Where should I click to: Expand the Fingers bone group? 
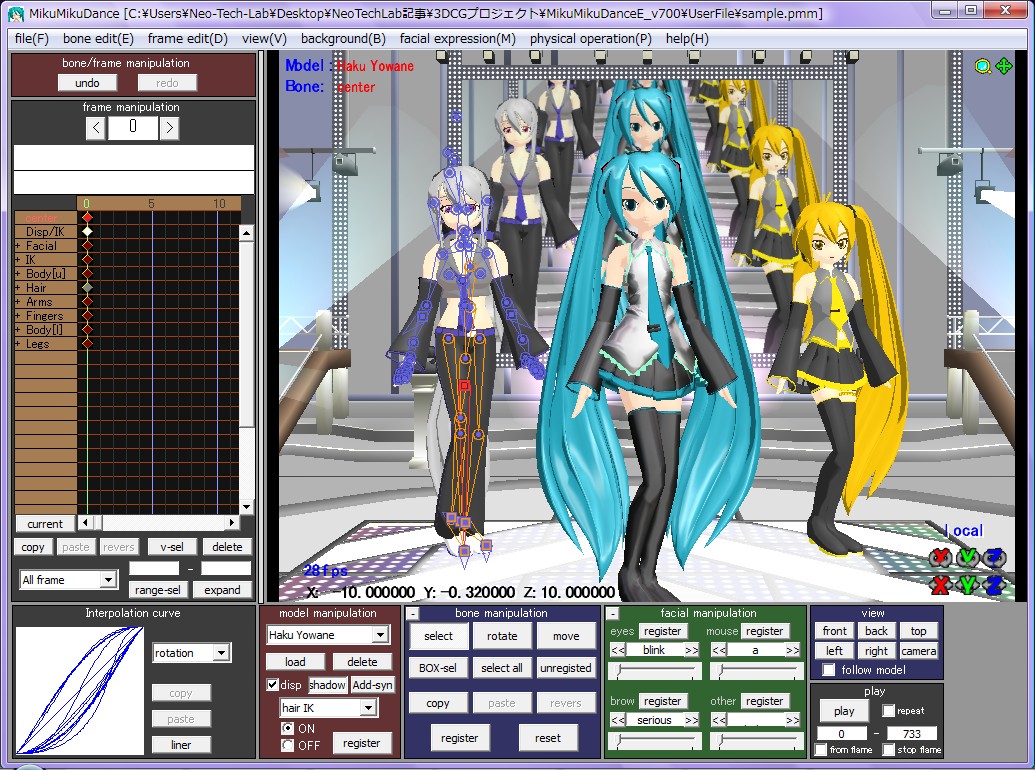click(18, 316)
